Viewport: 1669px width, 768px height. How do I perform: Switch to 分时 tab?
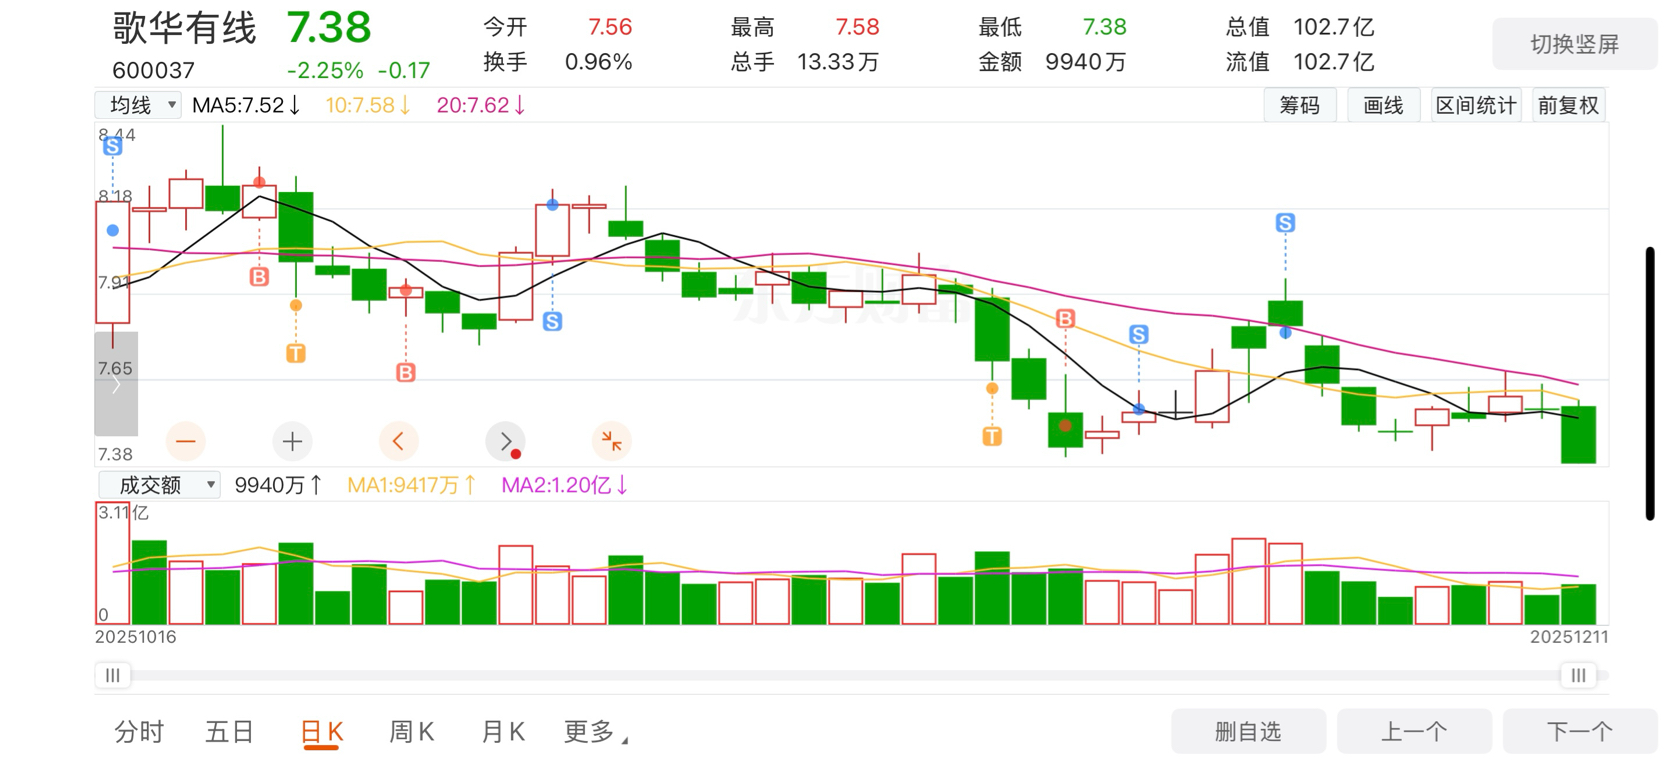139,732
